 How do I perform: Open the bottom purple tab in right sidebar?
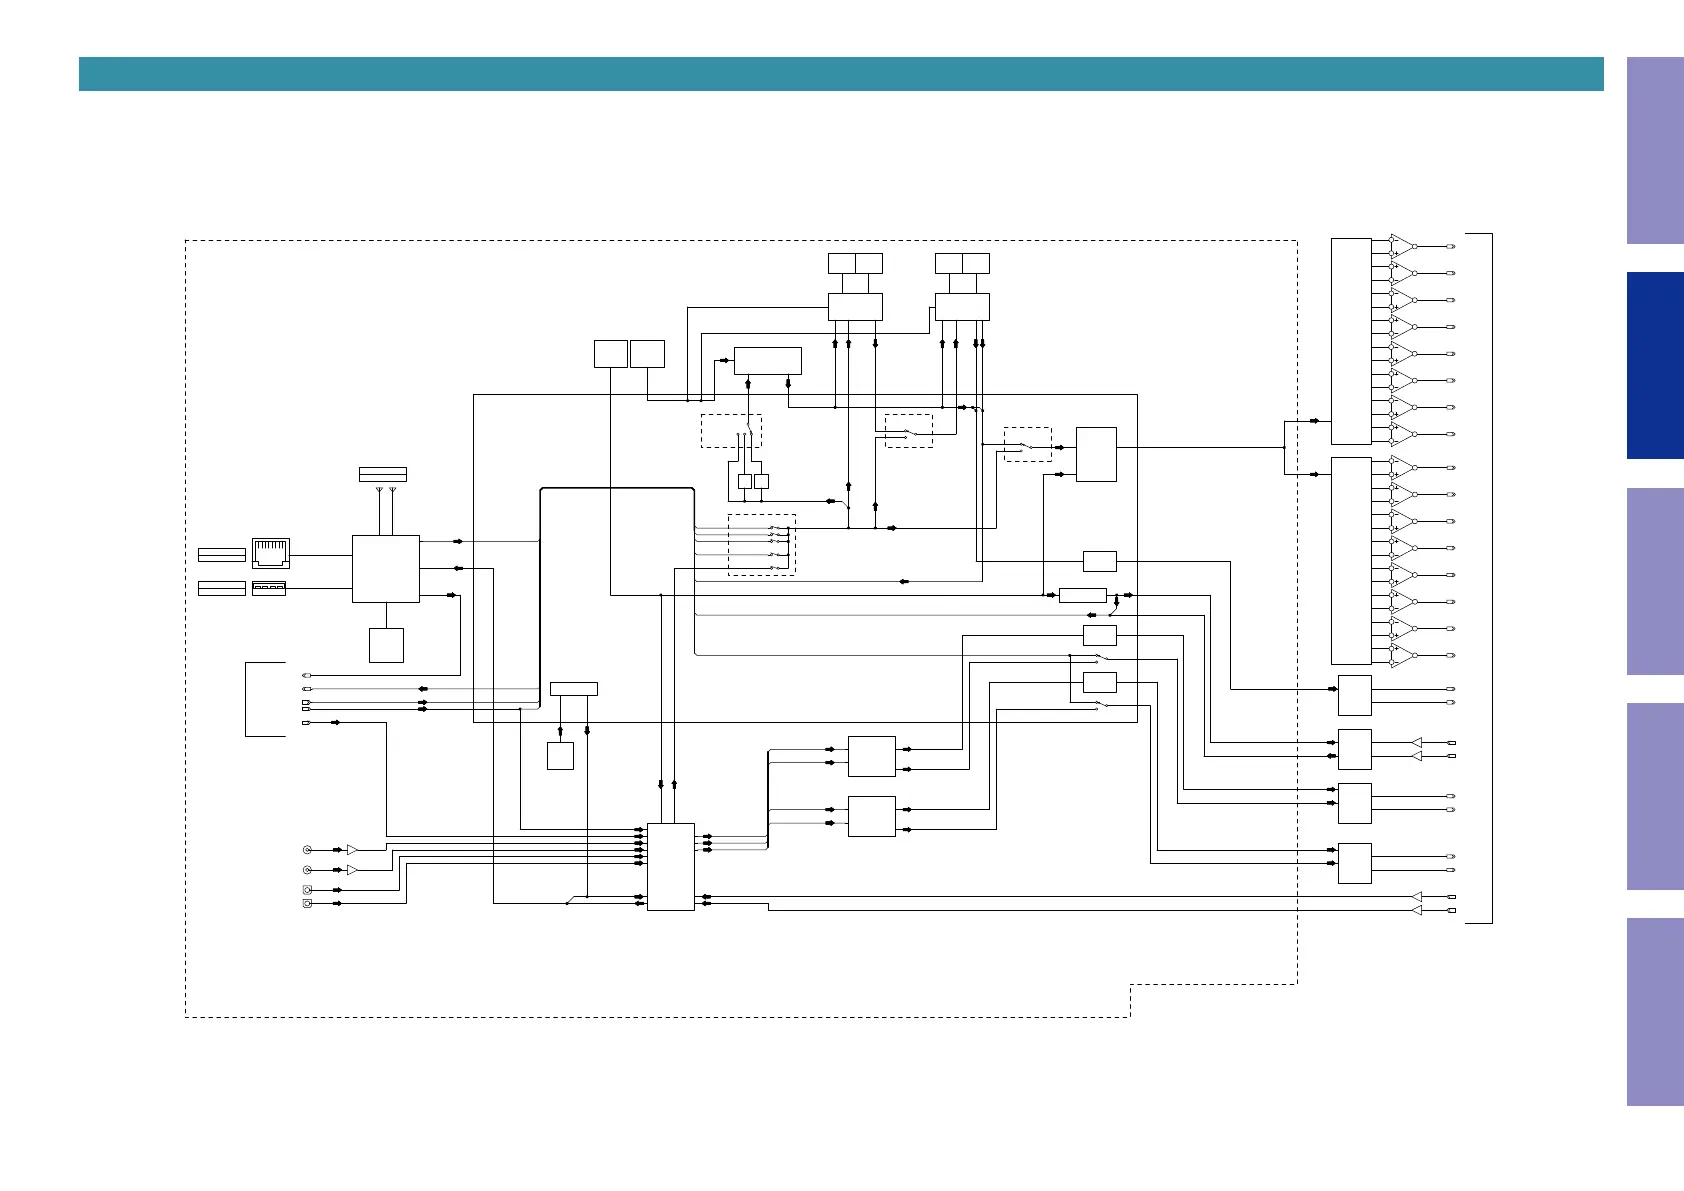pos(1655,1012)
